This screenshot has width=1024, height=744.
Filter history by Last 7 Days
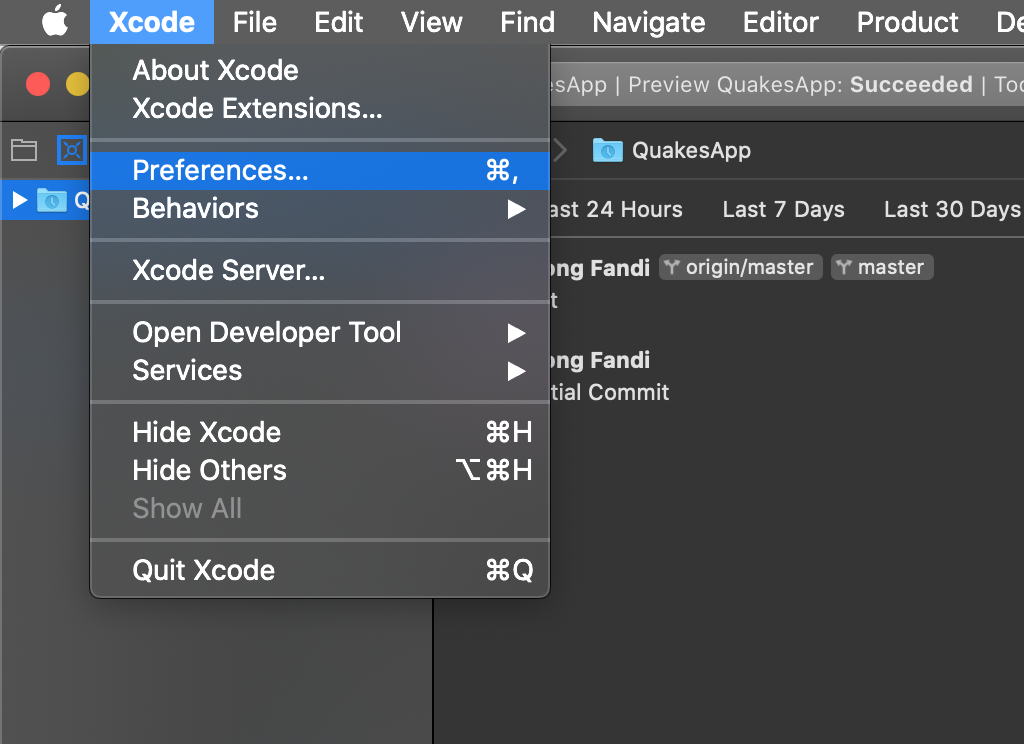pos(783,210)
